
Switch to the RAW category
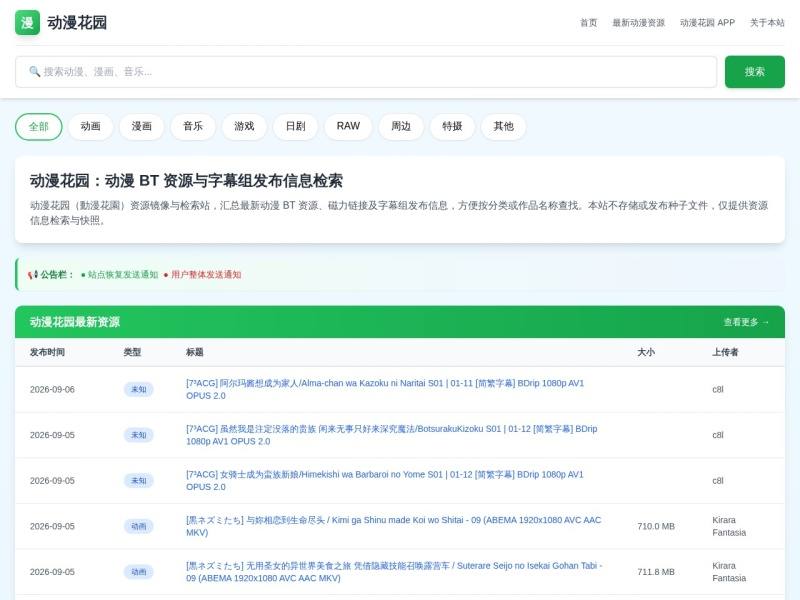point(348,127)
